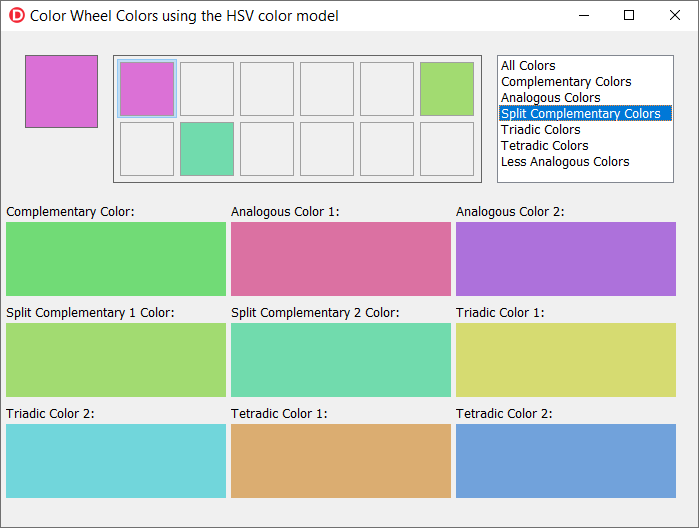Click the orange Tetradic Color 1 panel
The width and height of the screenshot is (699, 528).
tap(341, 461)
